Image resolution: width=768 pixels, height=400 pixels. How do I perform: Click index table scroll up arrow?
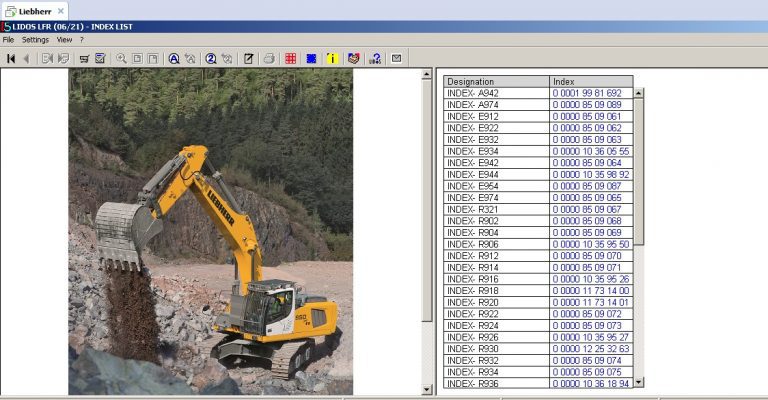pyautogui.click(x=639, y=93)
